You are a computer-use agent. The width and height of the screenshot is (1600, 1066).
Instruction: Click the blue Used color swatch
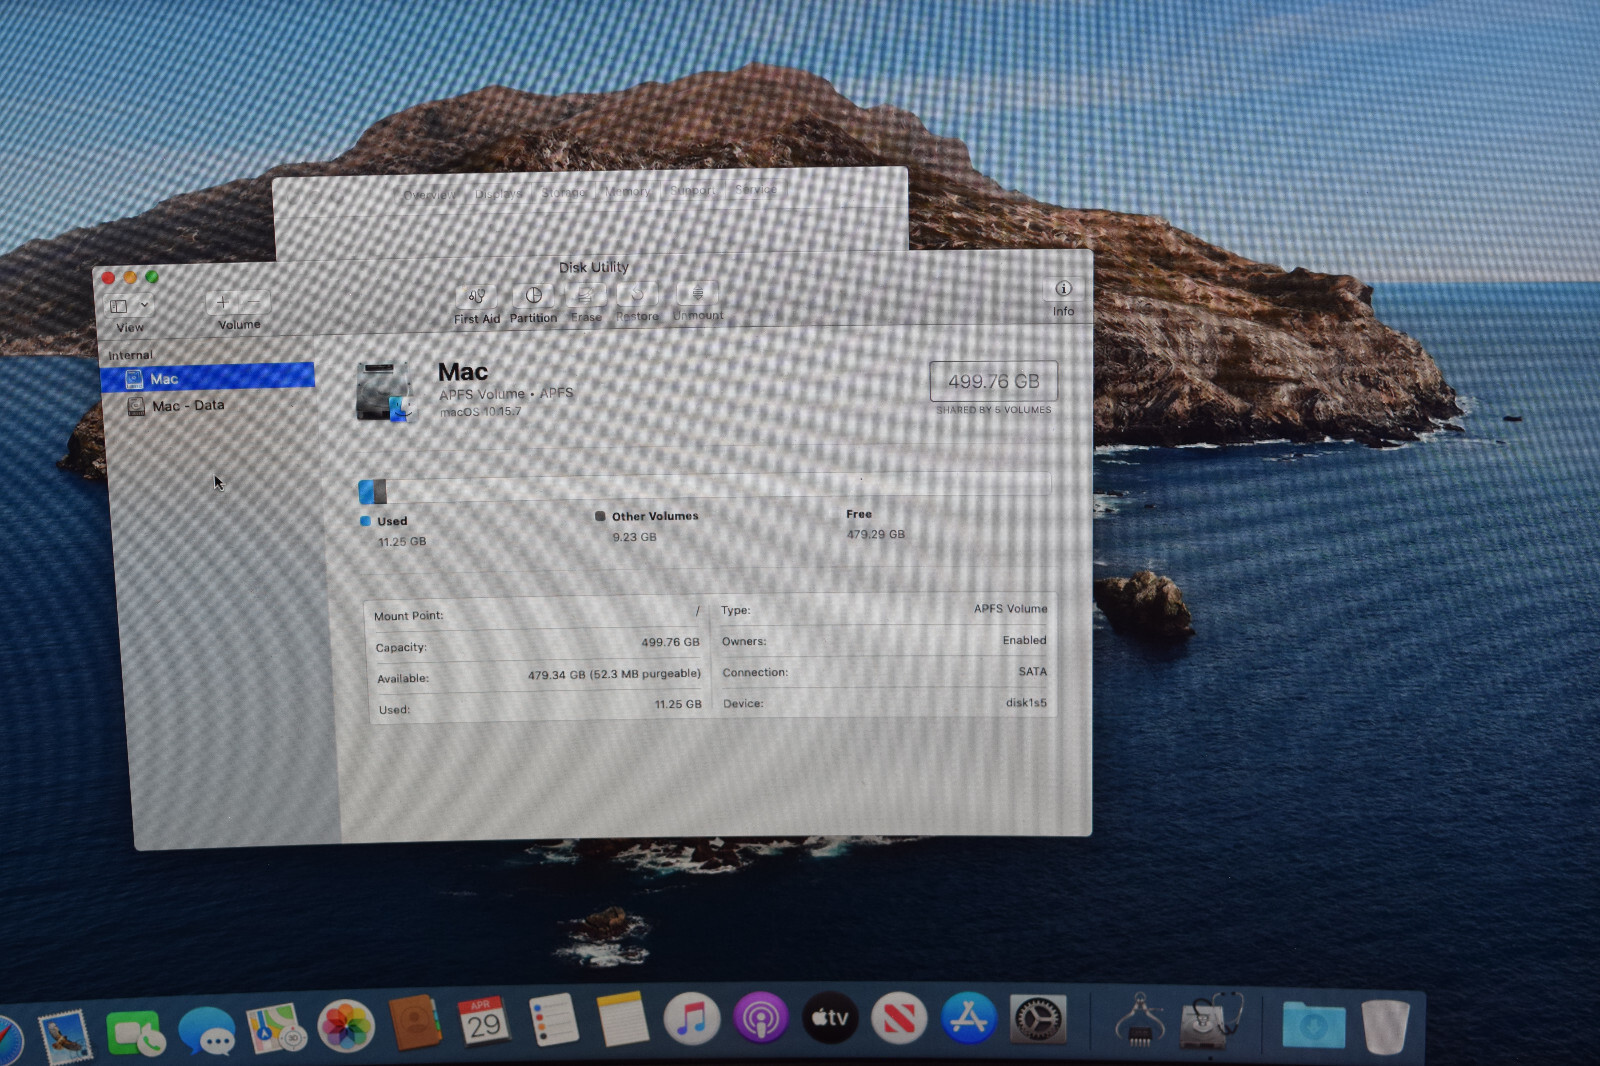tap(365, 521)
